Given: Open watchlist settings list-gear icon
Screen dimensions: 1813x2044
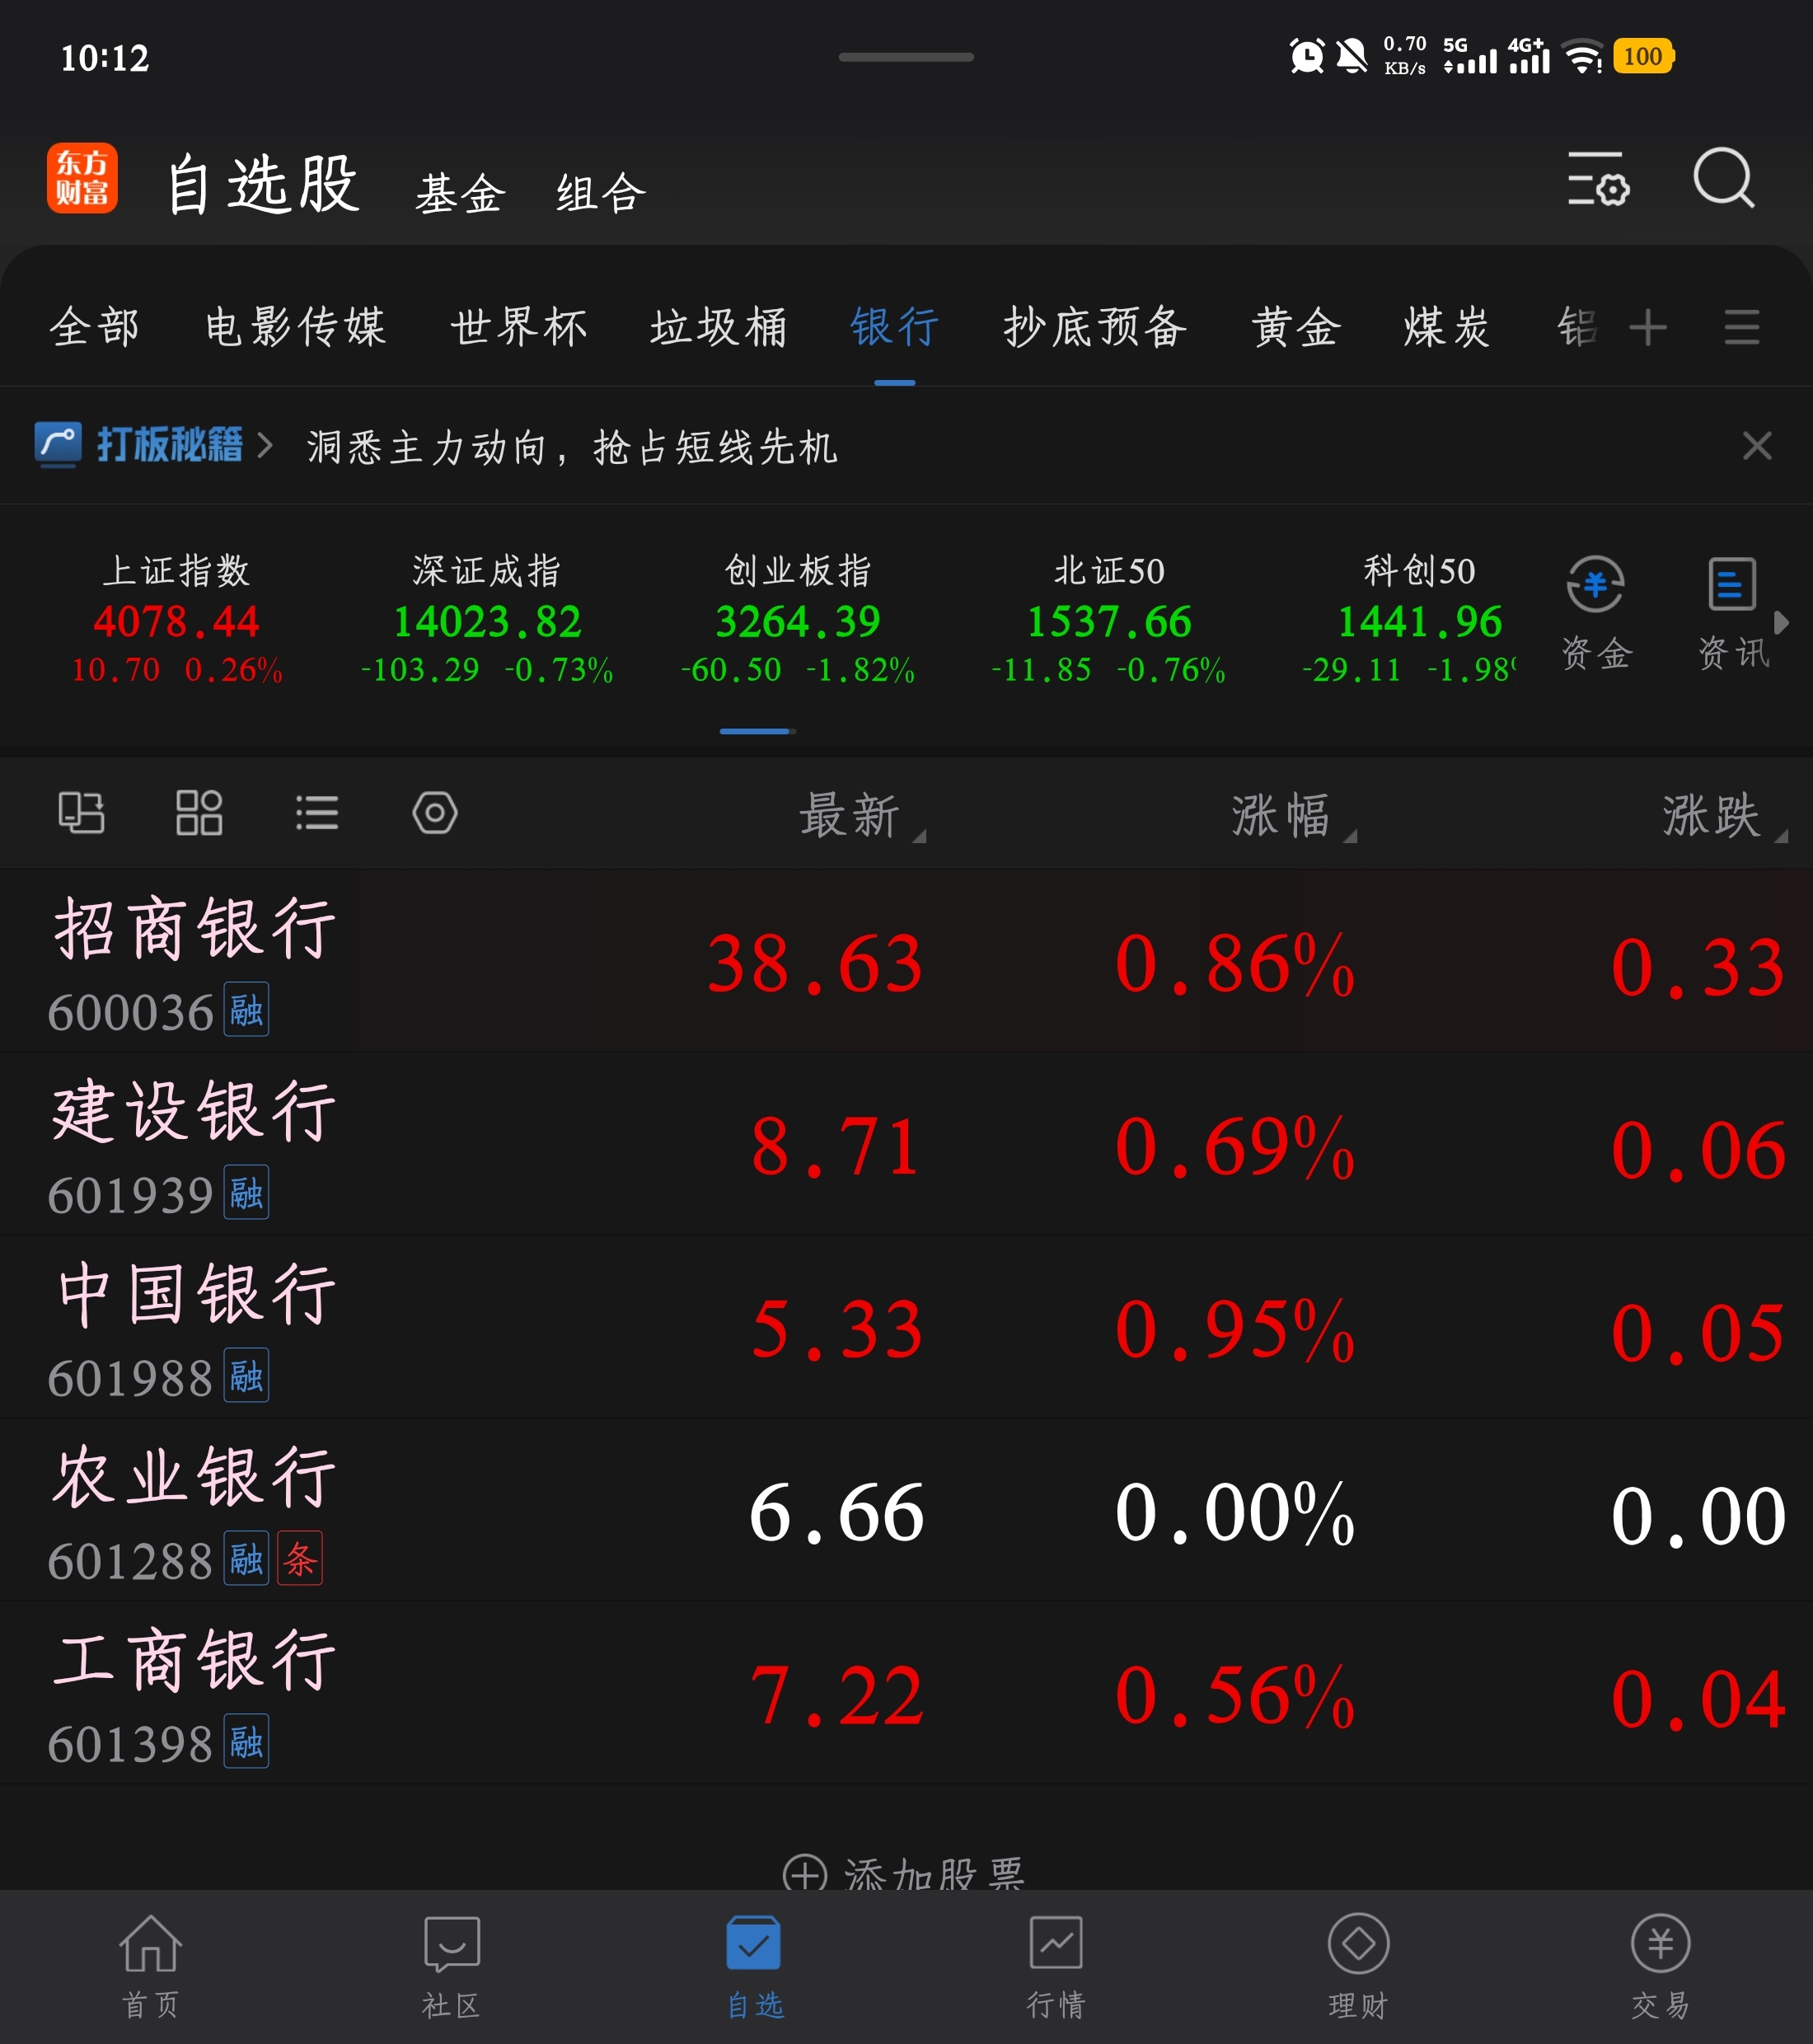Looking at the screenshot, I should pos(1597,180).
